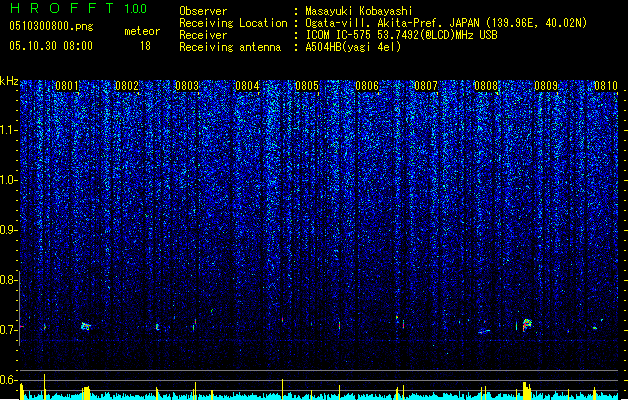This screenshot has width=629, height=400.
Task: Click the meteor count value 18
Action: (x=145, y=46)
